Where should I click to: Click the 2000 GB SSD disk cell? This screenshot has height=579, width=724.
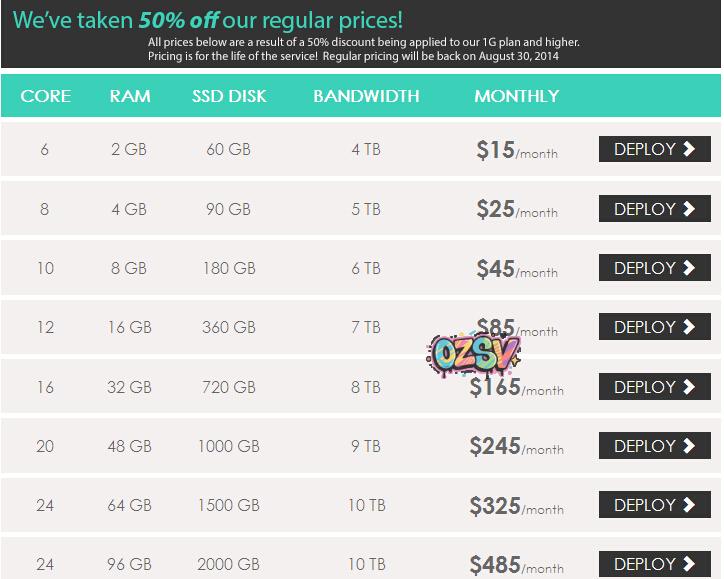[229, 564]
